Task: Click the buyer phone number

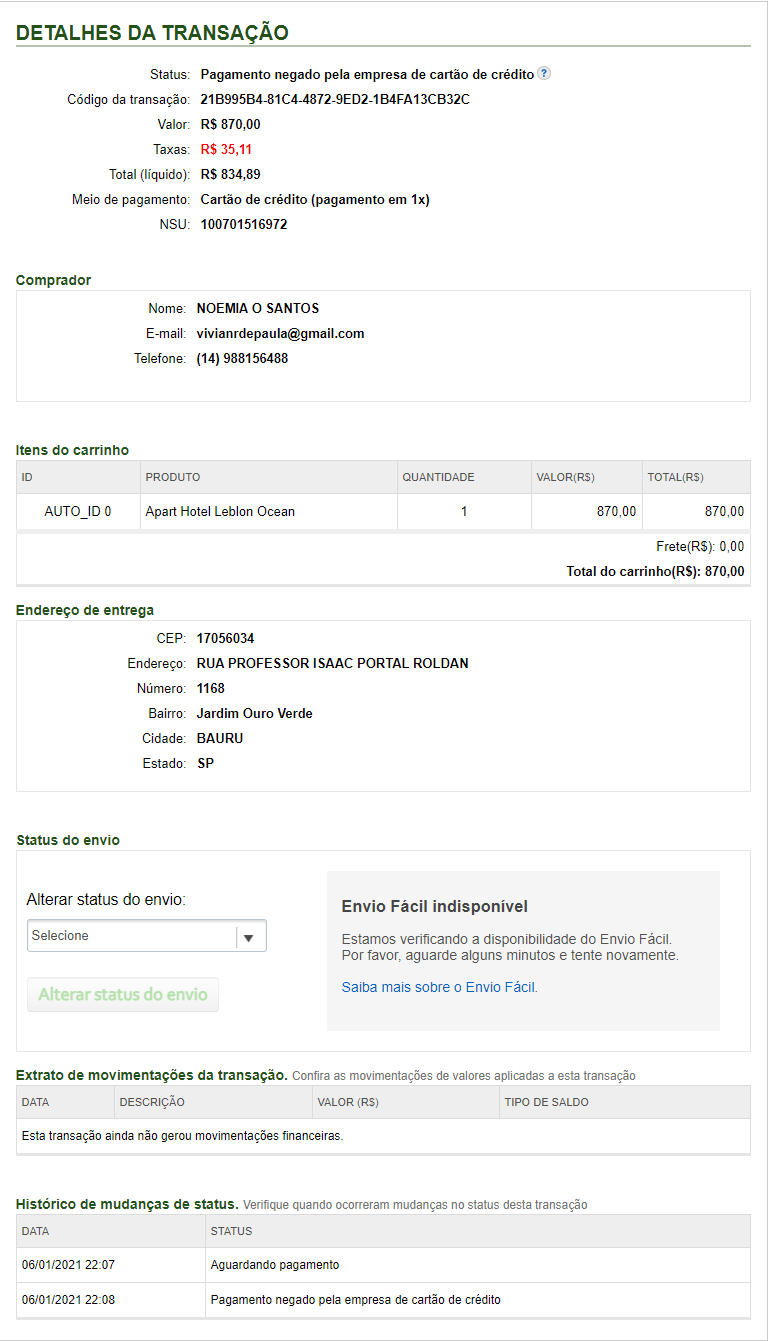Action: tap(242, 358)
